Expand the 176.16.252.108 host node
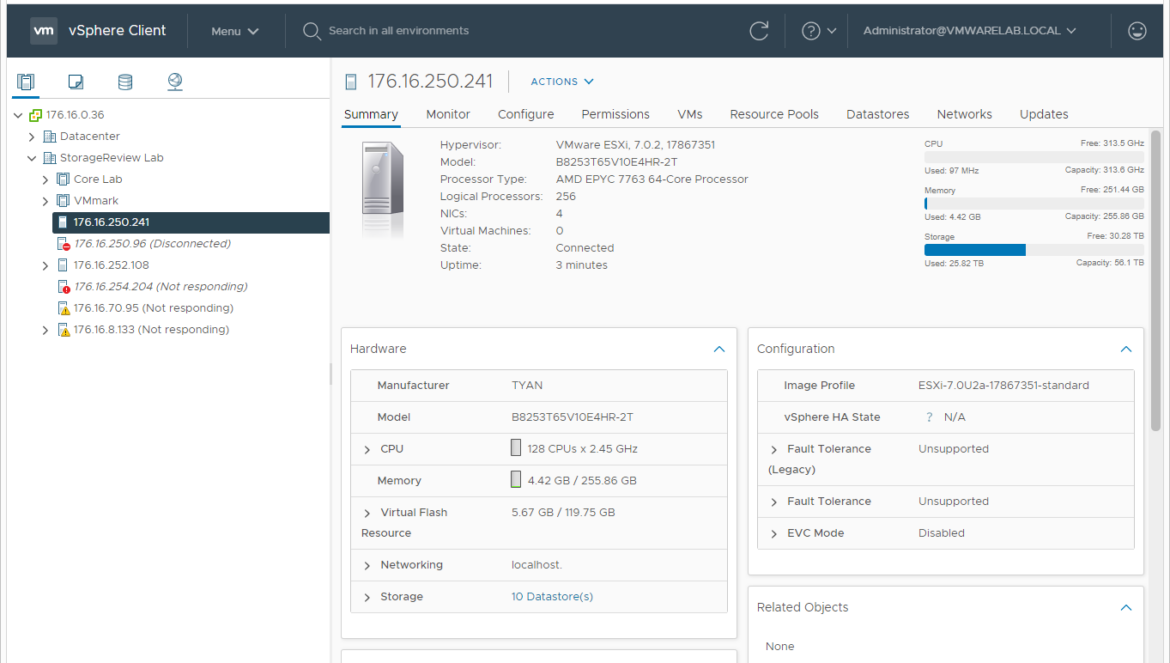Image resolution: width=1170 pixels, height=663 pixels. point(46,265)
